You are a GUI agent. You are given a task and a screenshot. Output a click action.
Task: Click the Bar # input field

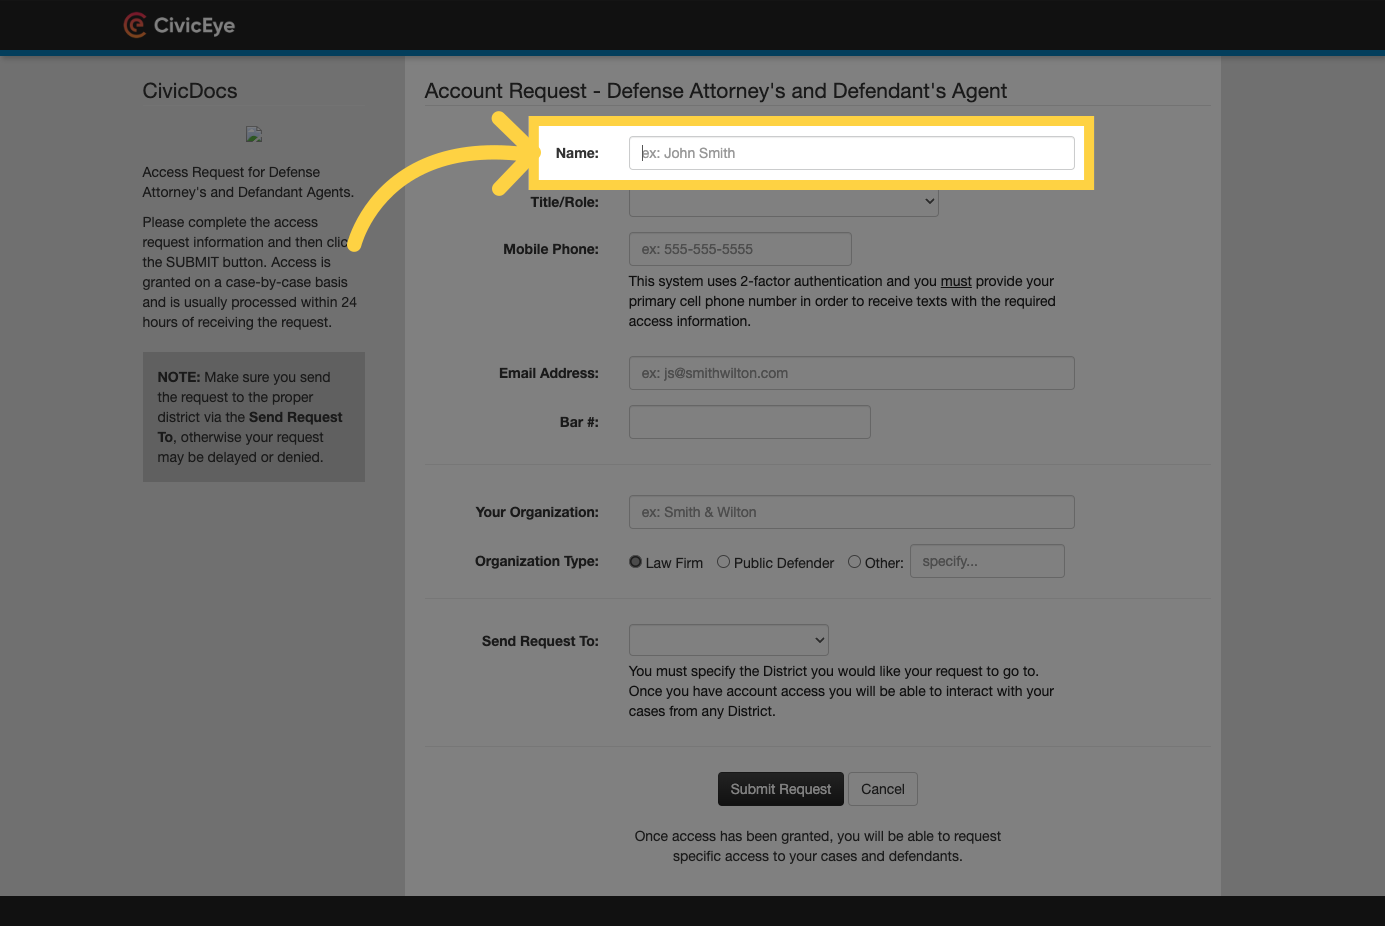pyautogui.click(x=749, y=422)
